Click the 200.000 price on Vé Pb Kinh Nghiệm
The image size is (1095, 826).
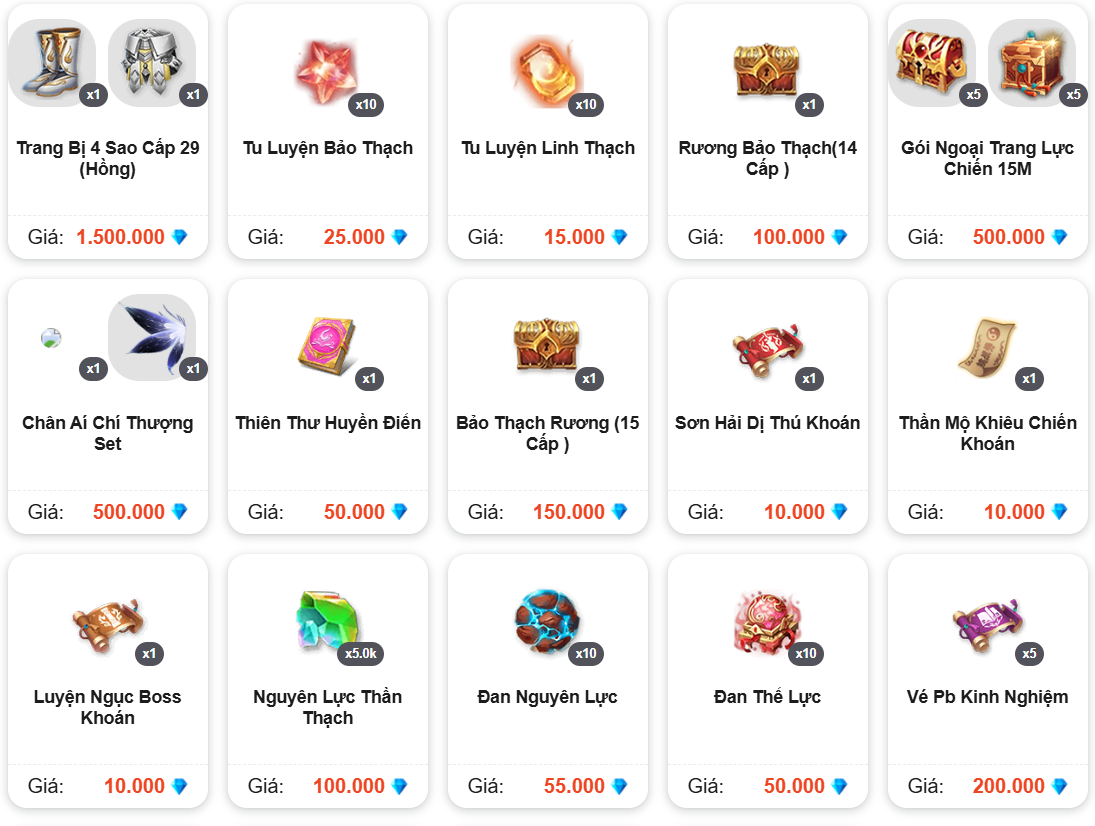coord(1008,786)
